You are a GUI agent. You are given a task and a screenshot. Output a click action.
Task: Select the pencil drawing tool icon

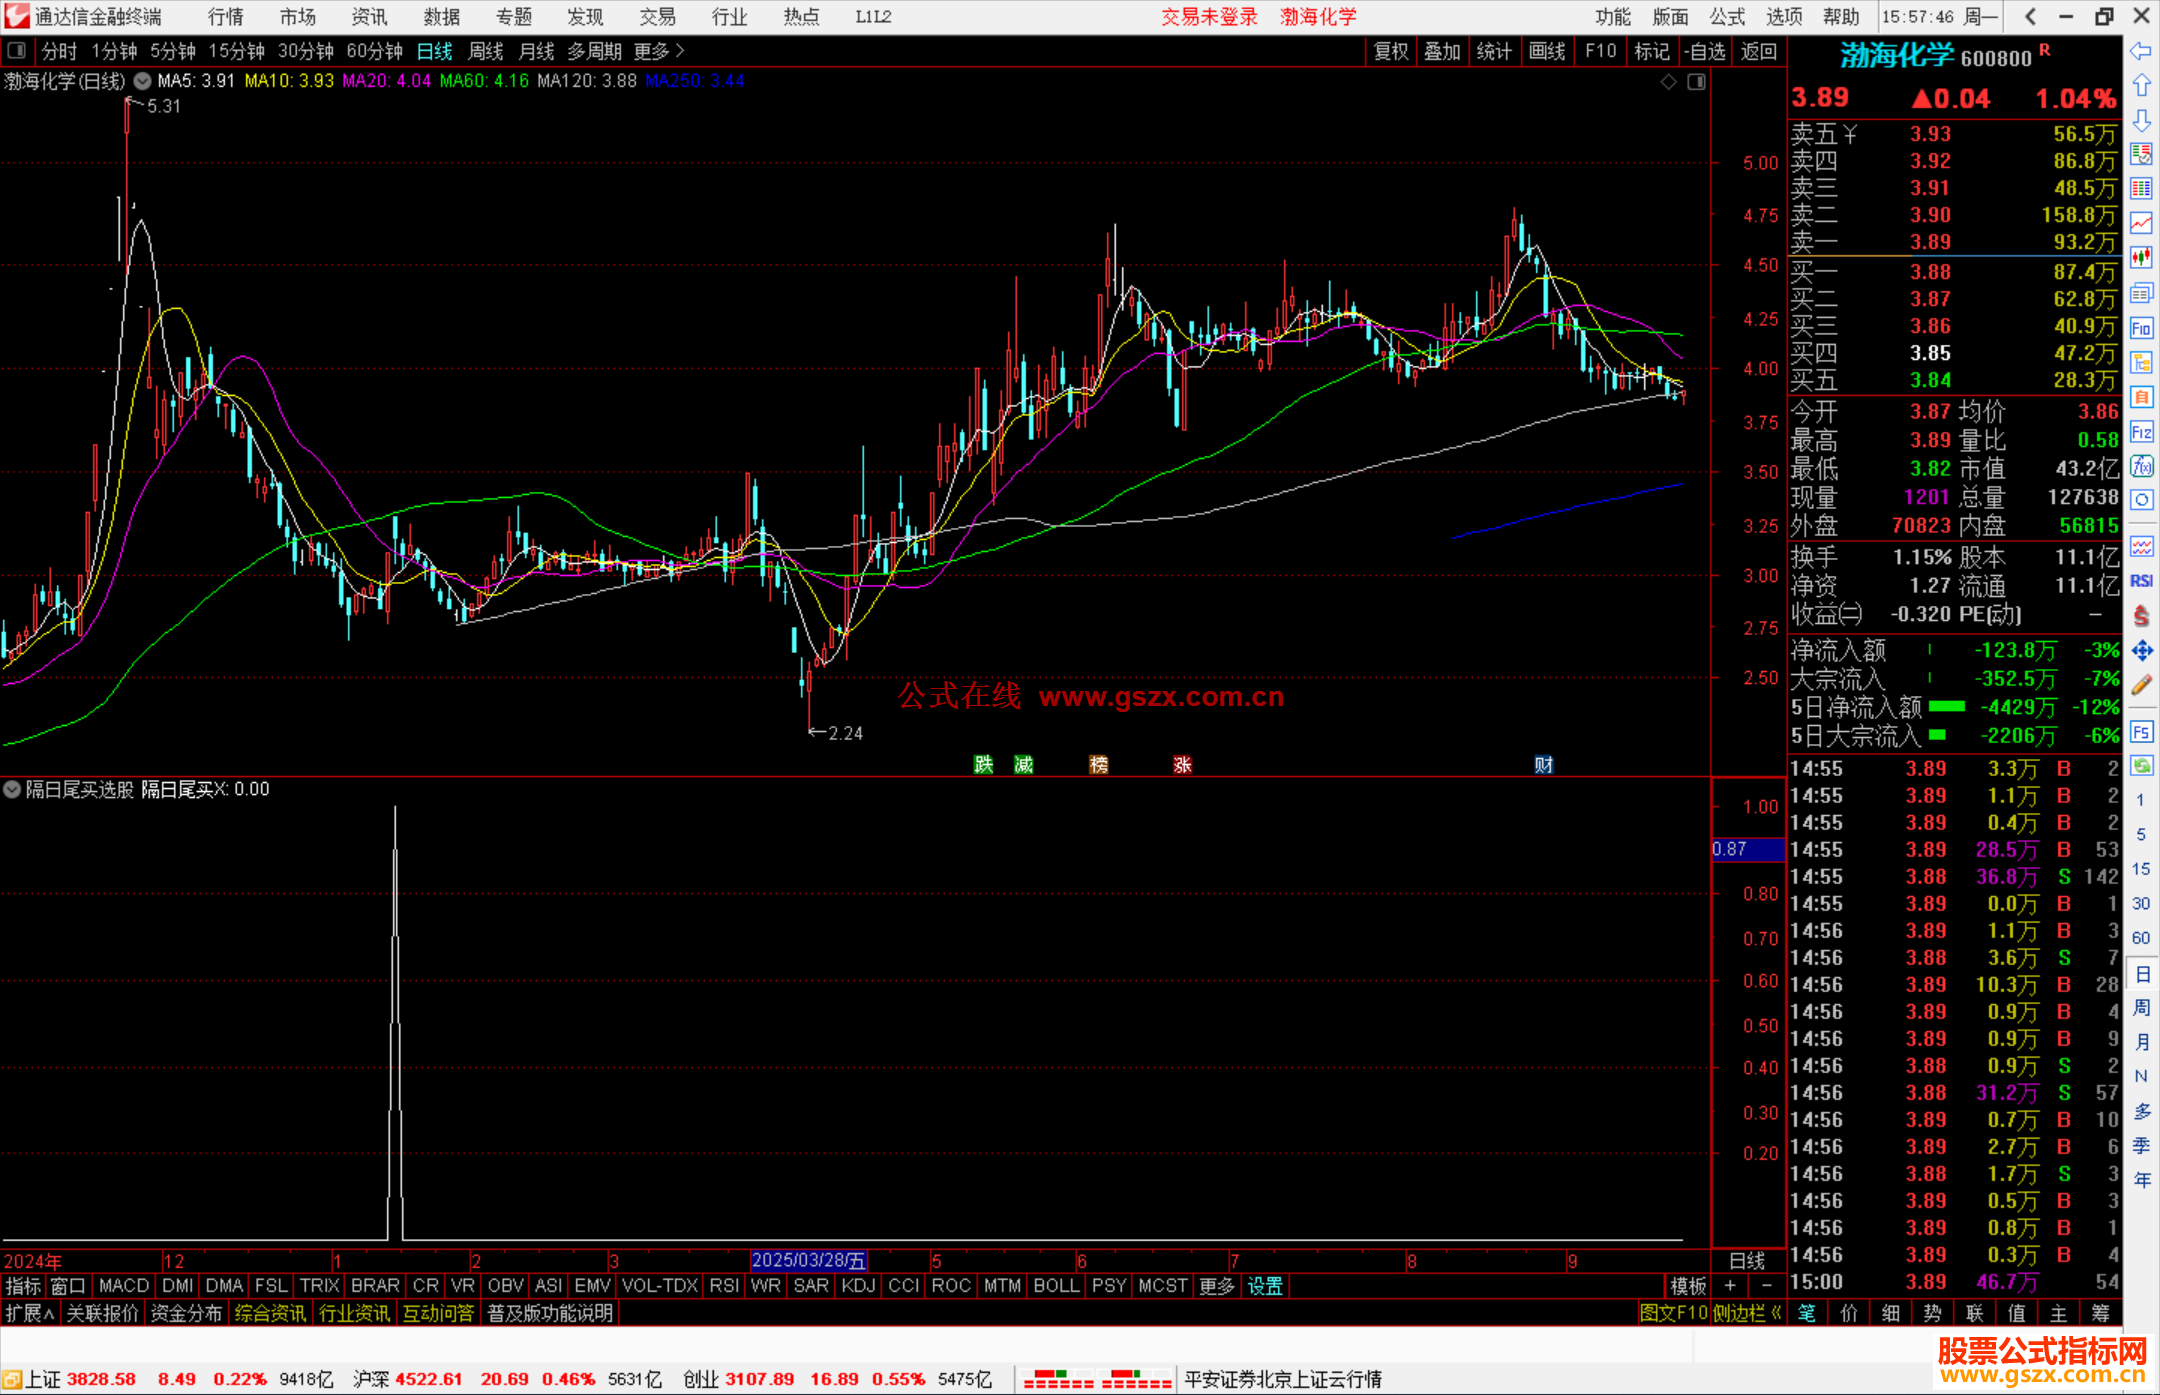click(x=2141, y=685)
